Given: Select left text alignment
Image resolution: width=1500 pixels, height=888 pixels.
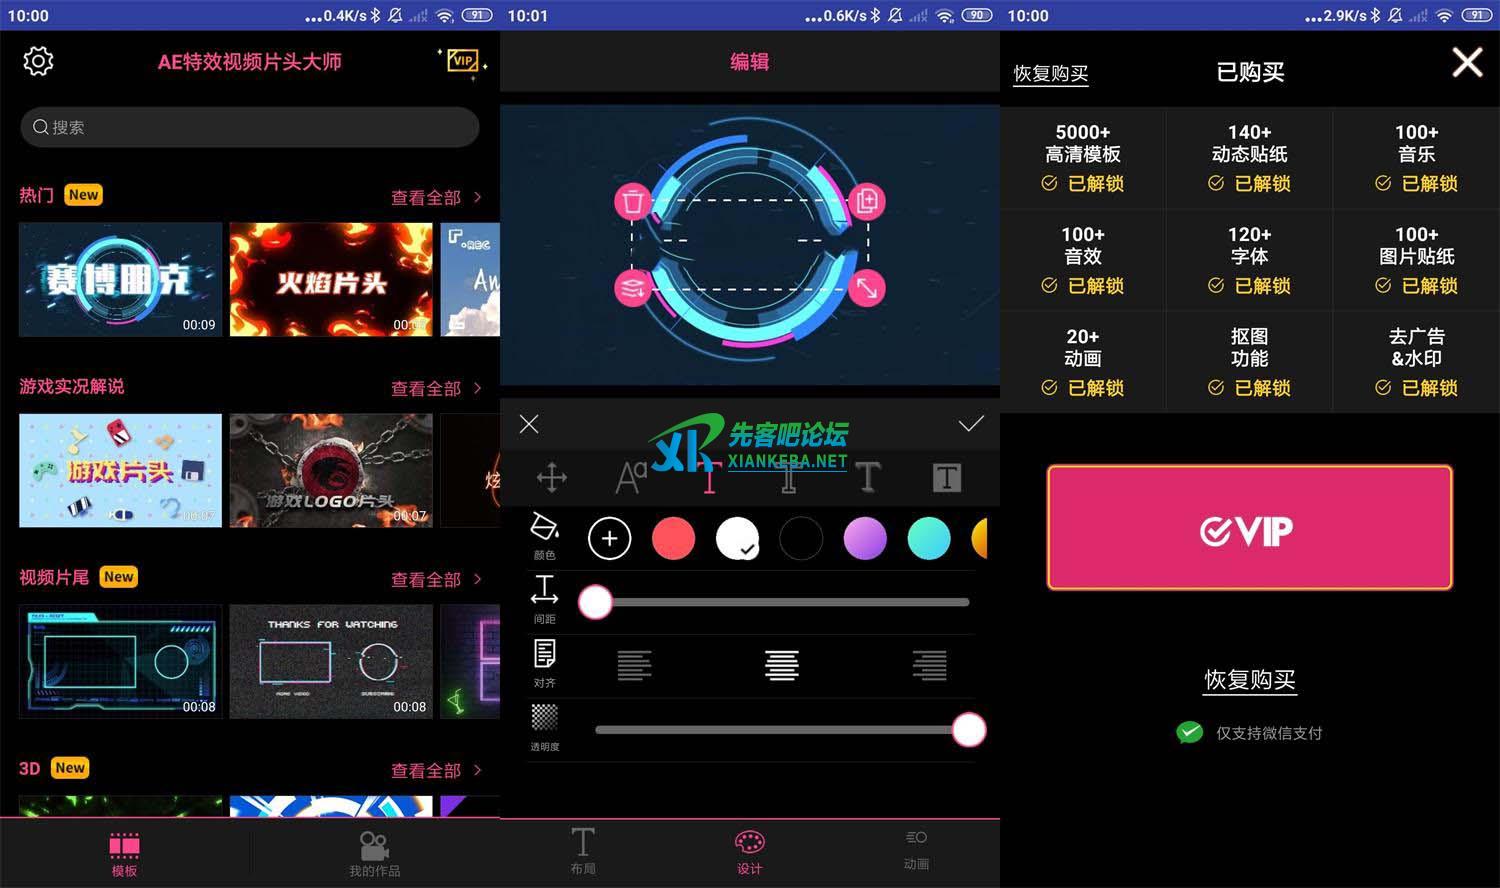Looking at the screenshot, I should pos(634,665).
